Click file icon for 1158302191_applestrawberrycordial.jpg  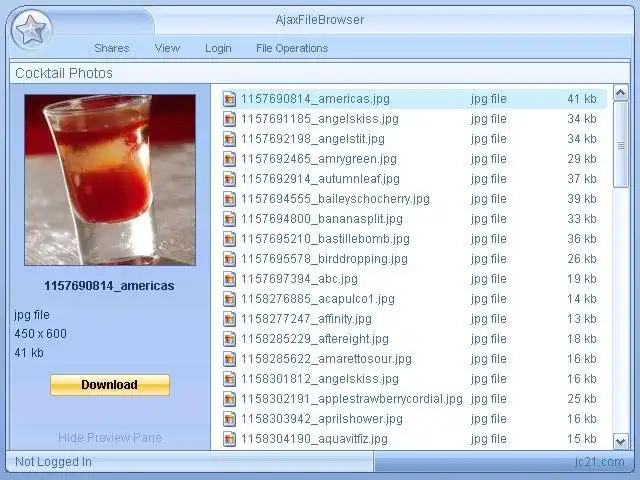click(229, 399)
